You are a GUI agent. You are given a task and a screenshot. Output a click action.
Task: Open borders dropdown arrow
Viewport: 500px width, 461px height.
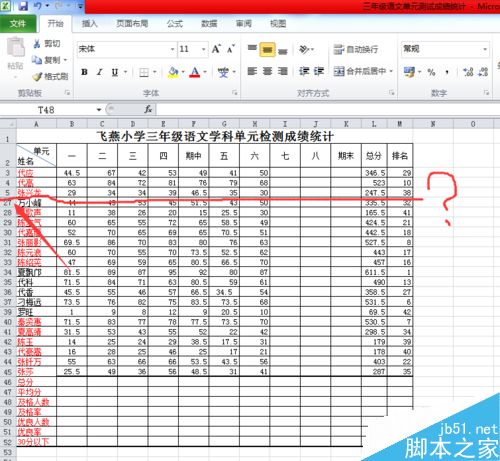click(x=155, y=72)
